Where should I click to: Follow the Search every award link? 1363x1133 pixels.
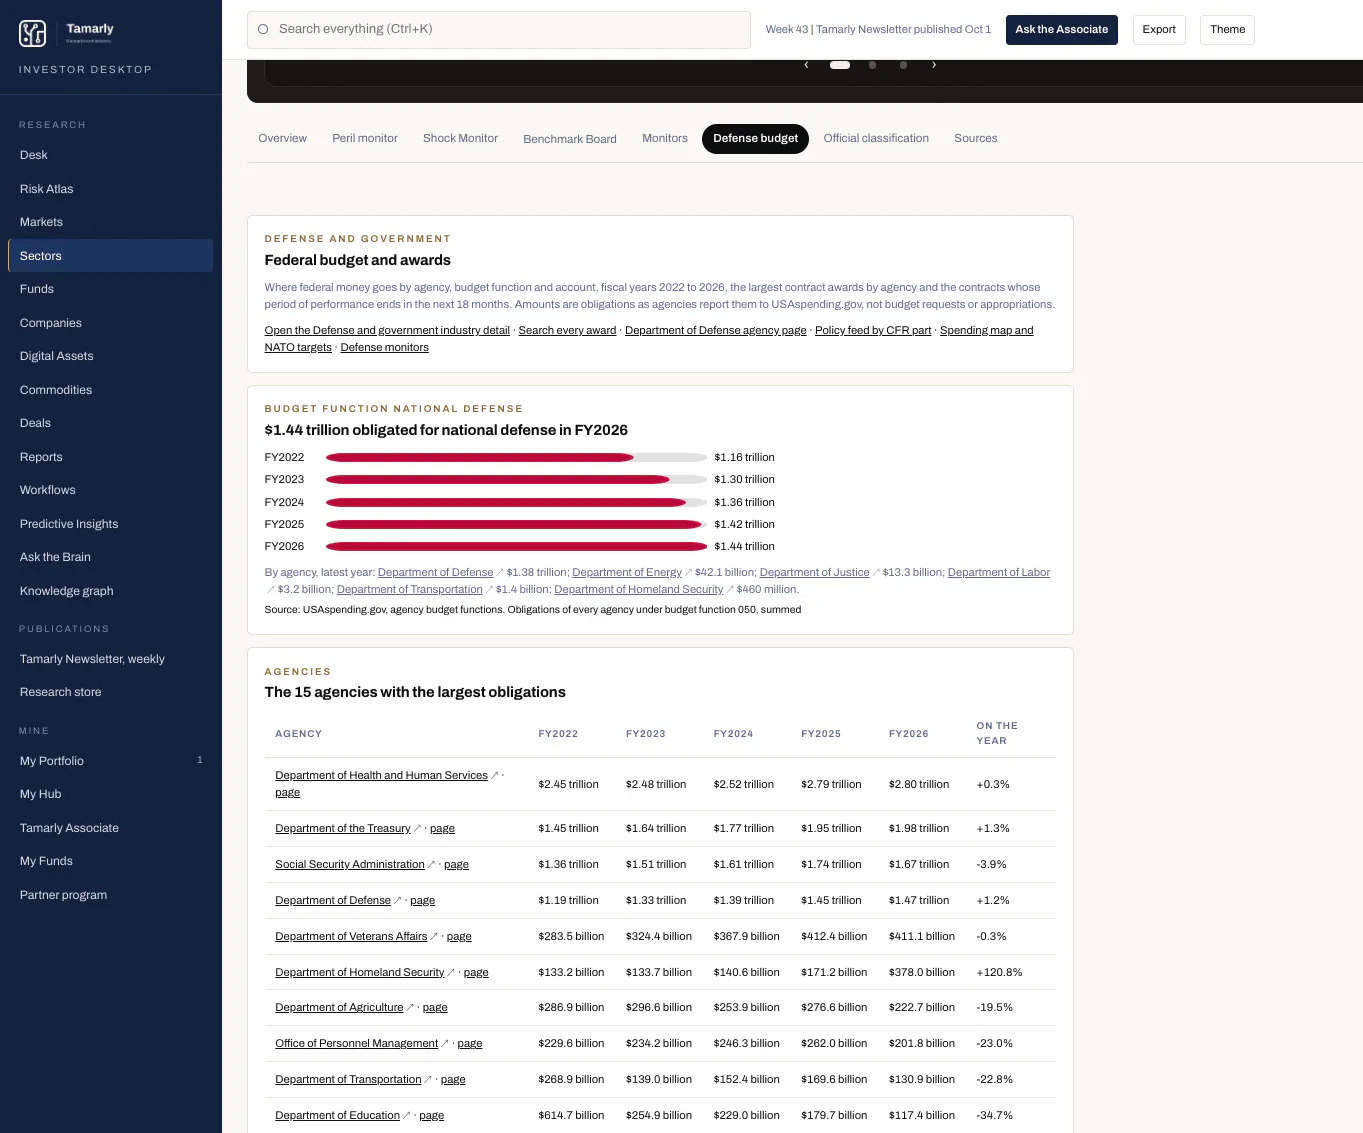click(x=567, y=330)
